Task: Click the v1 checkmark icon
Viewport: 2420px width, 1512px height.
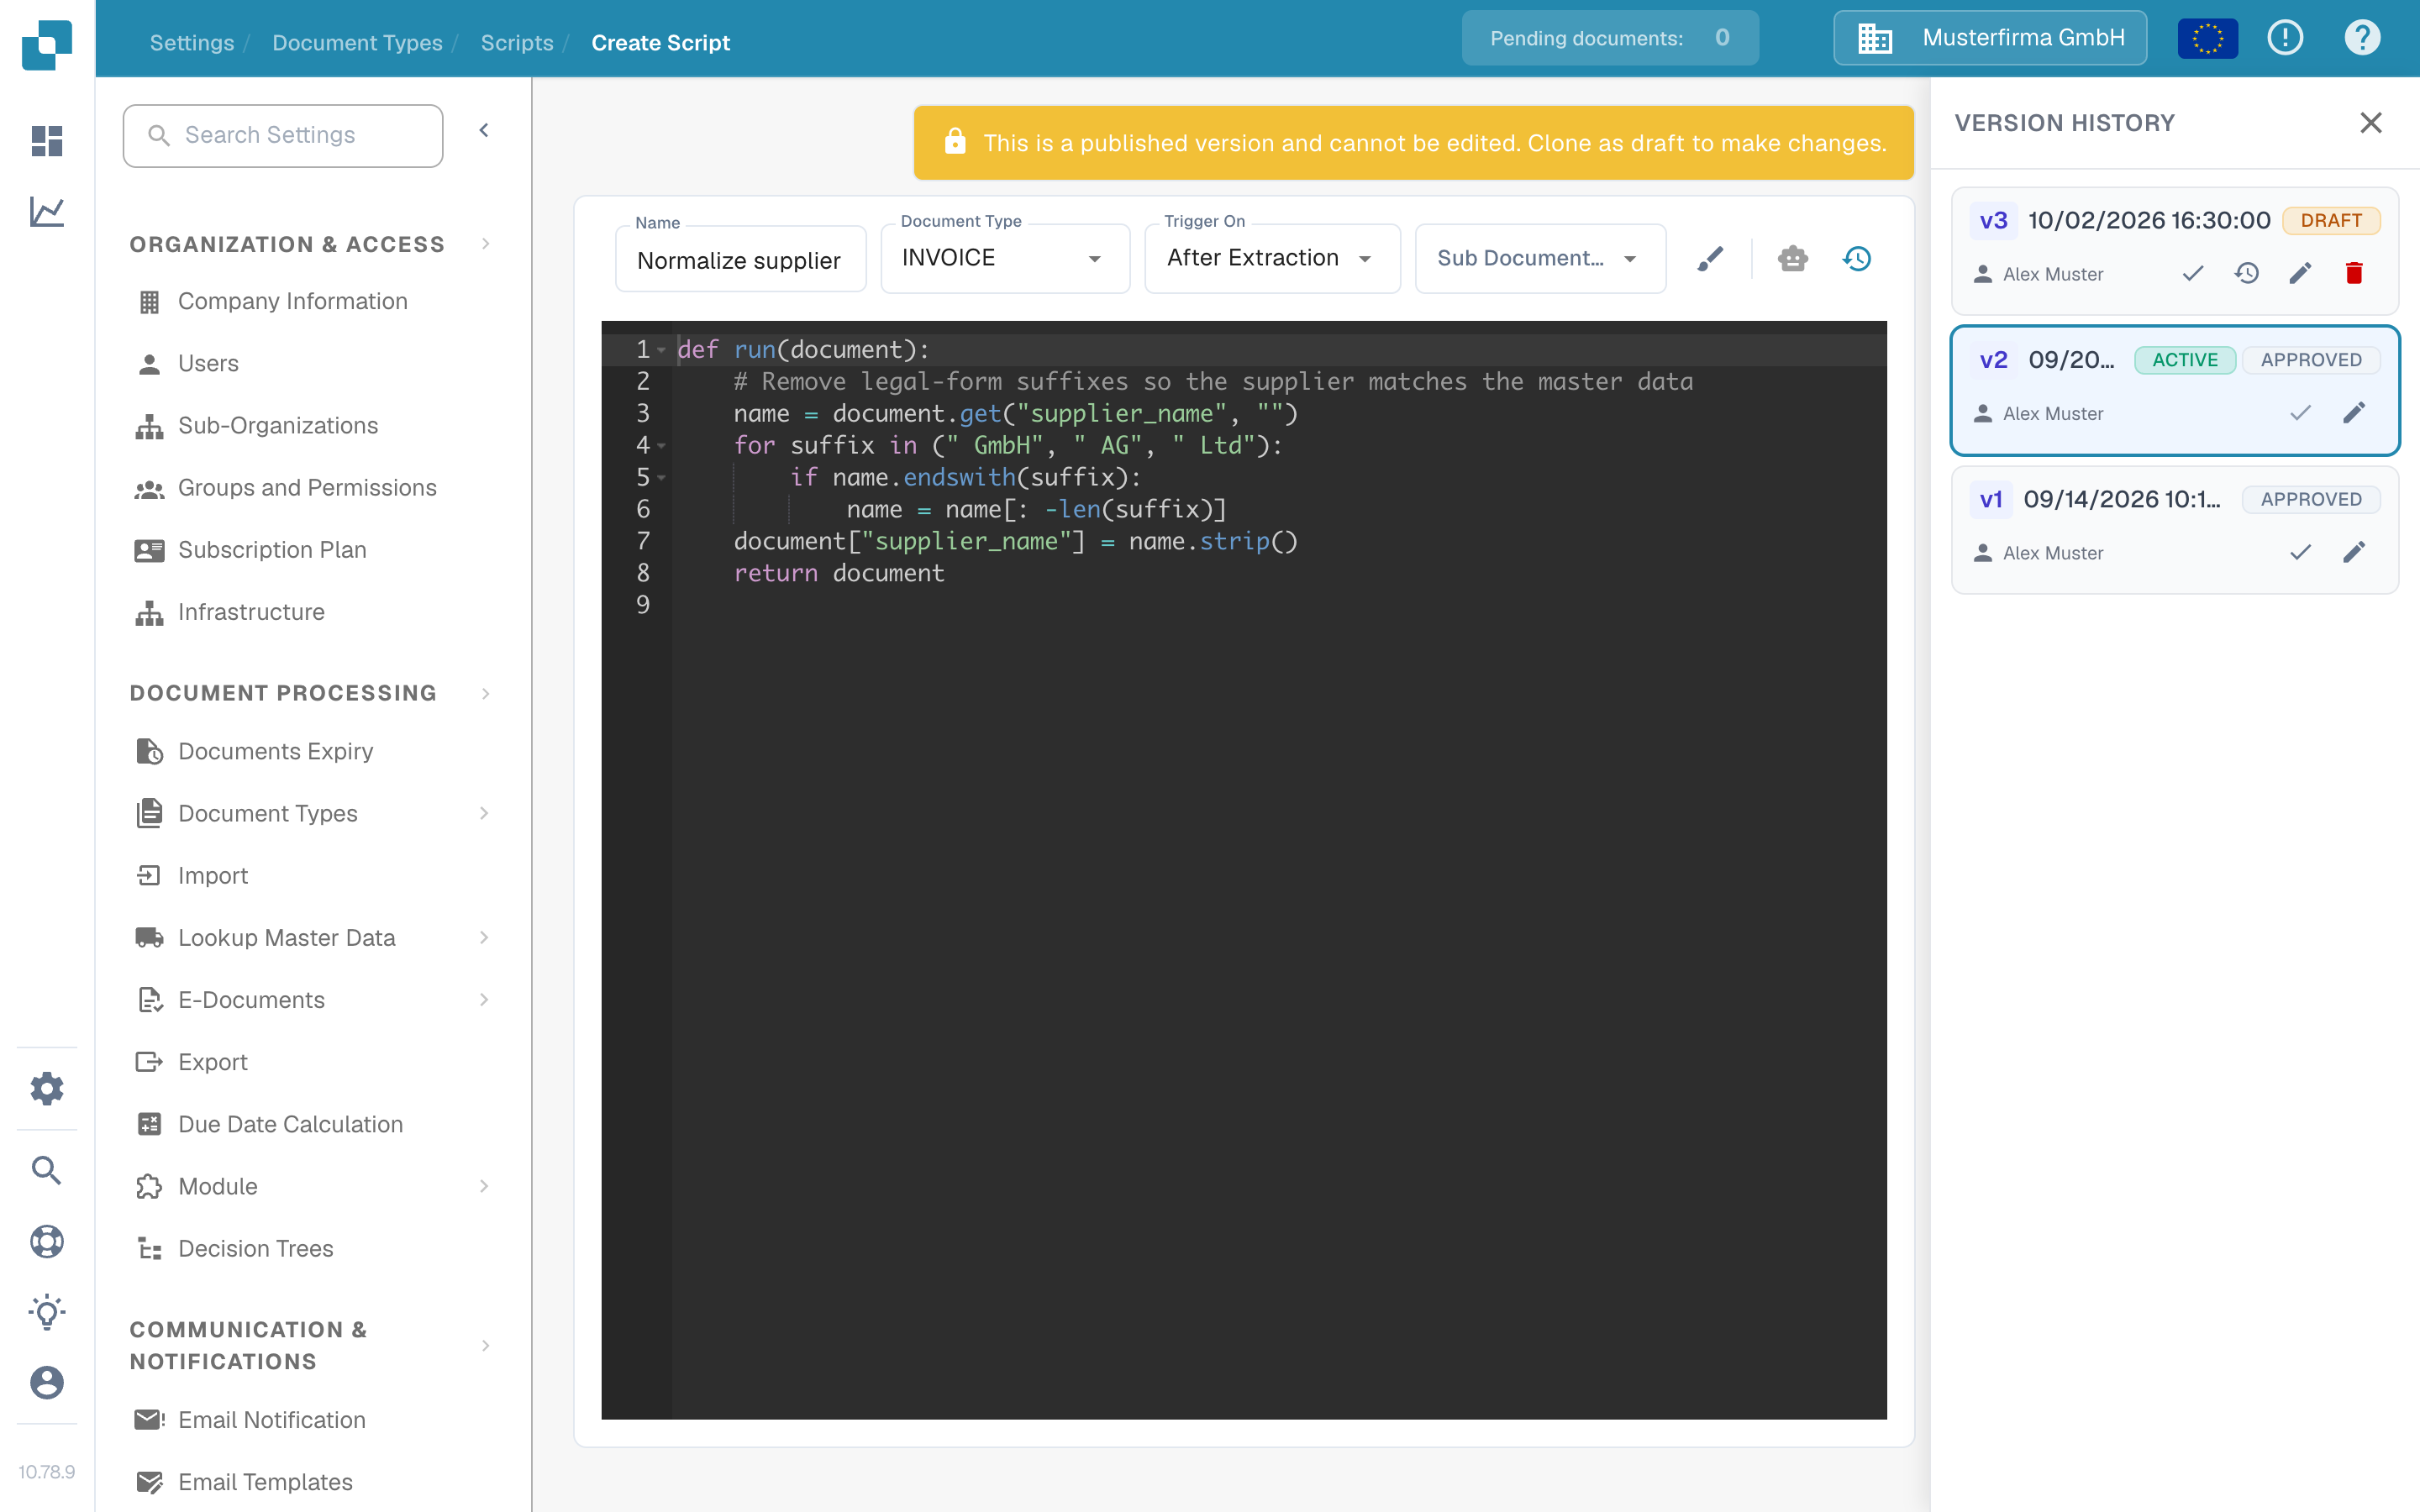Action: [x=2300, y=552]
